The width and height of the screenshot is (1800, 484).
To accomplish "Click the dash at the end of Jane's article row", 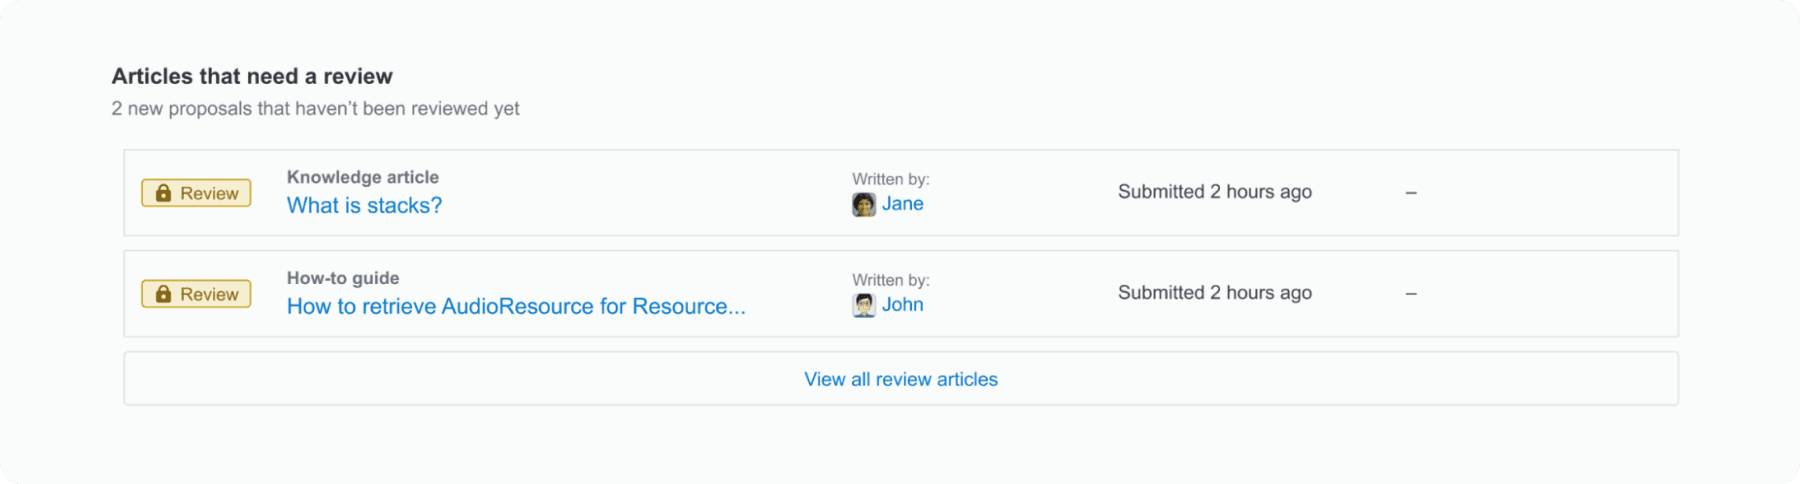I will 1411,192.
